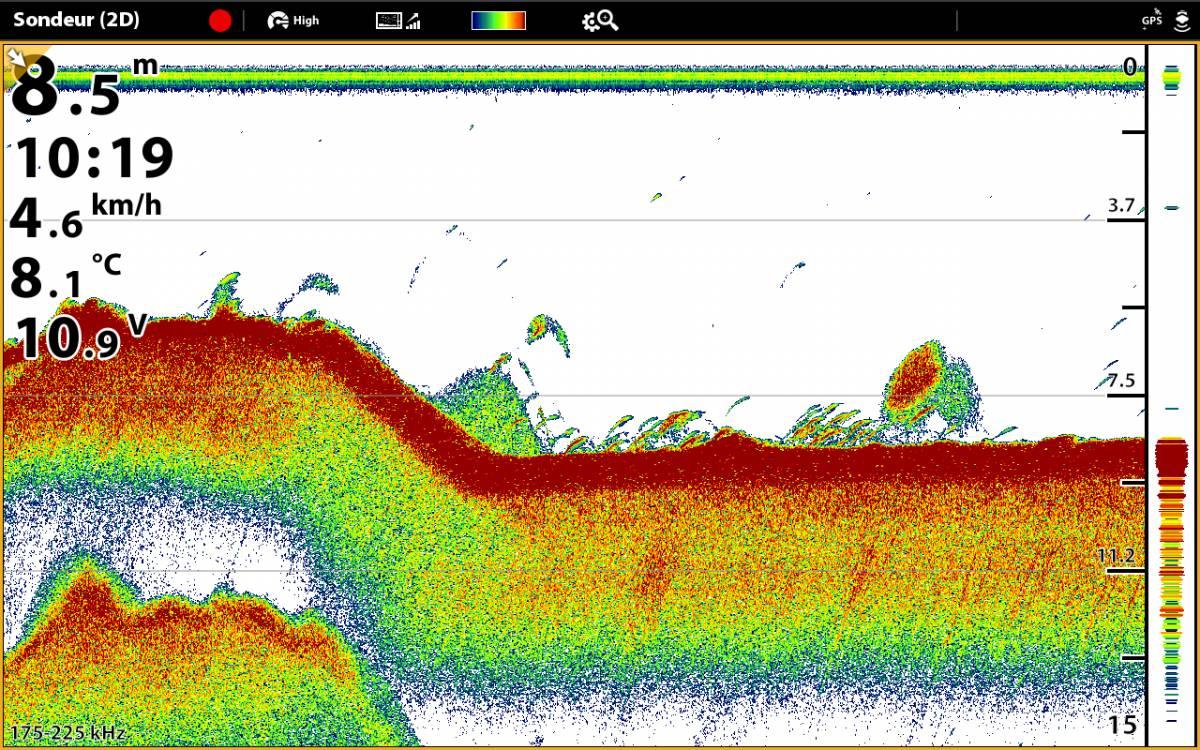
Task: Tap the stacked-layers icon next to GPS
Action: click(1181, 21)
